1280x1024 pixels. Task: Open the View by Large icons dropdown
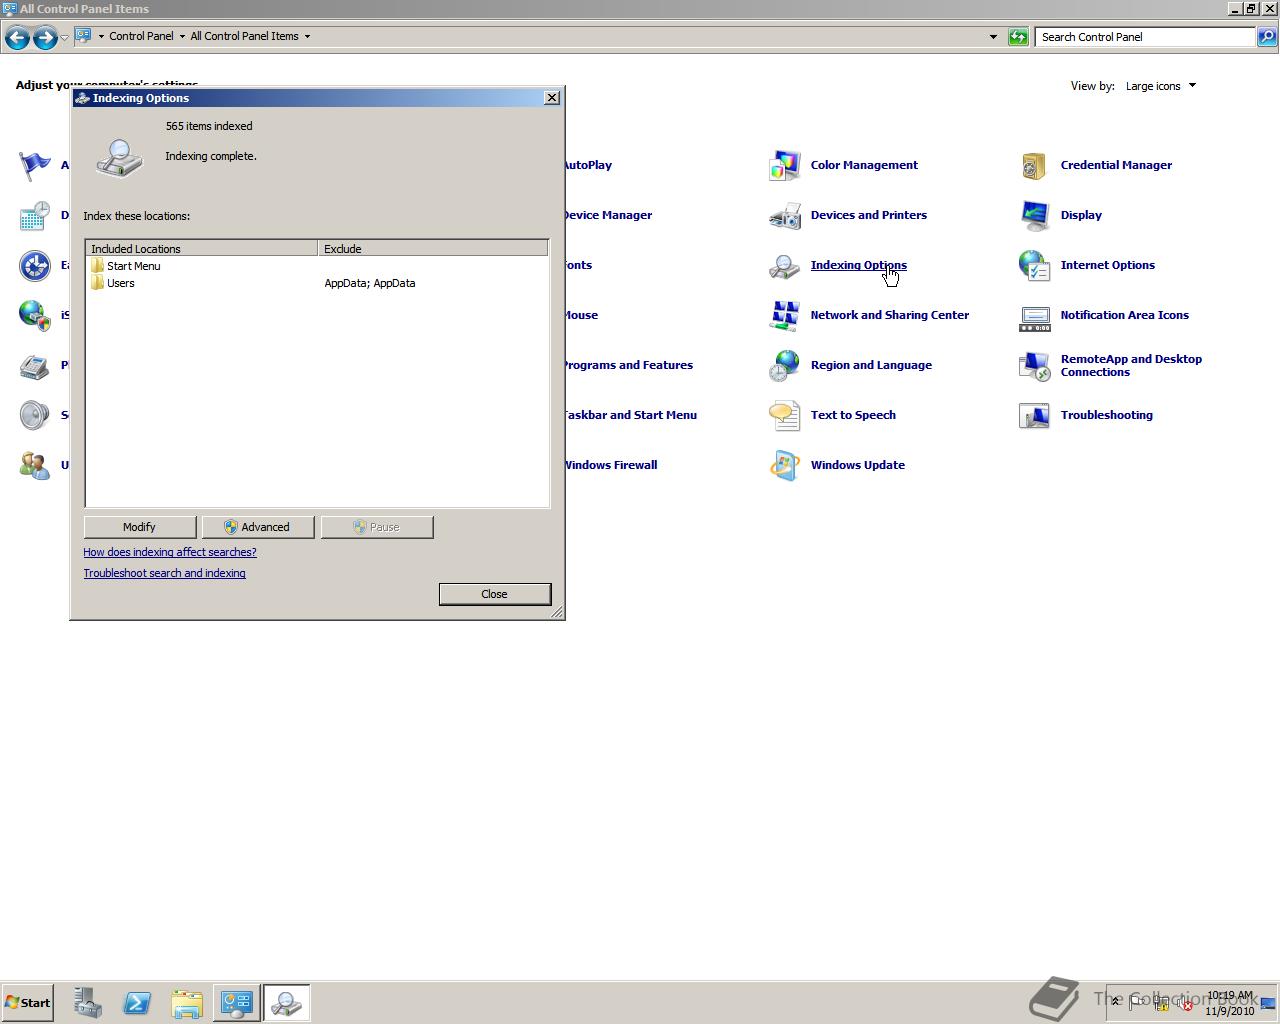tap(1160, 86)
